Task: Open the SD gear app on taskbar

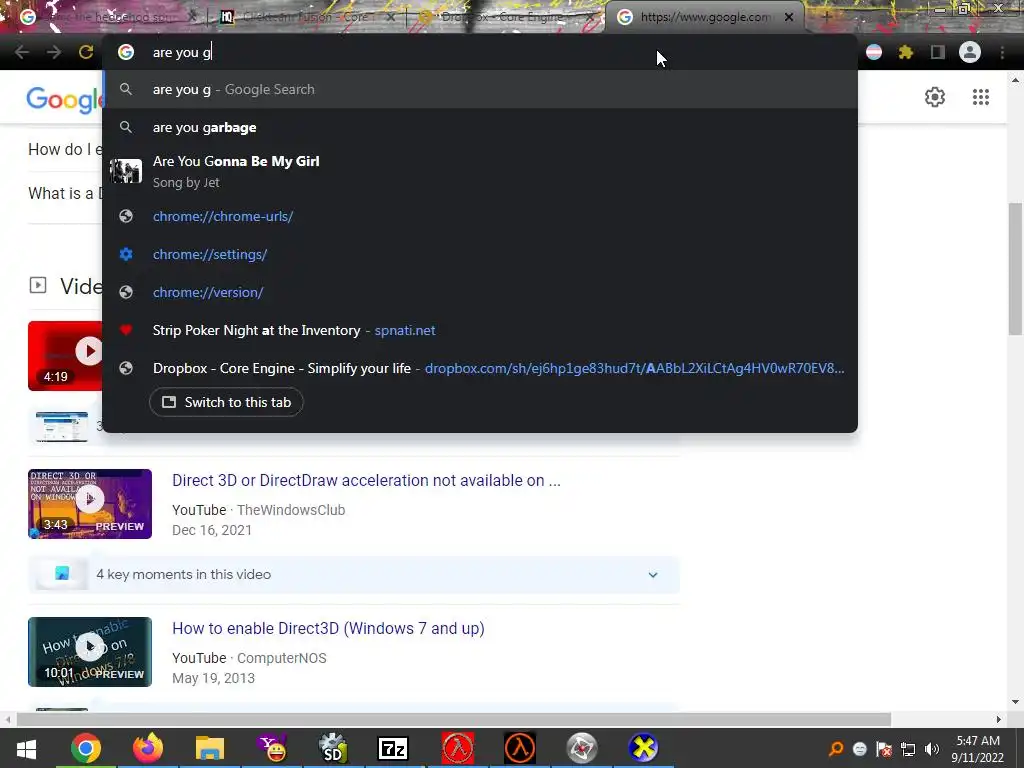Action: (333, 748)
